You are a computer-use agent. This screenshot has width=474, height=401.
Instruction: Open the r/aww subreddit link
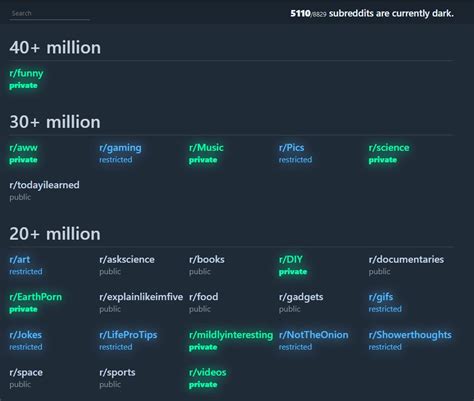[x=23, y=148]
